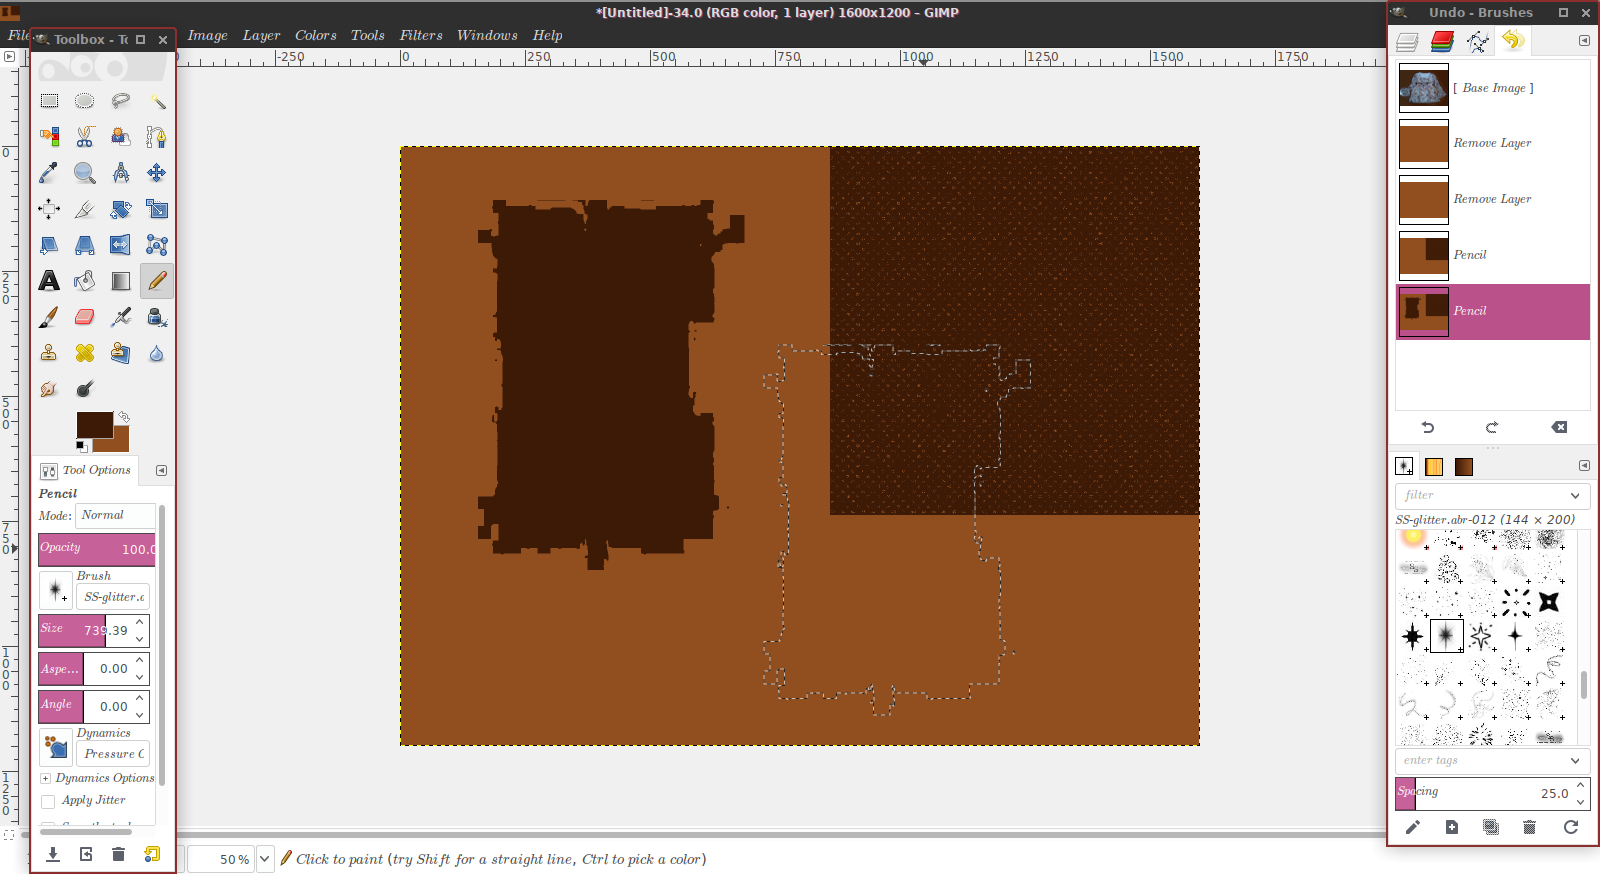Swap foreground and background colors
The height and width of the screenshot is (874, 1600).
[124, 416]
